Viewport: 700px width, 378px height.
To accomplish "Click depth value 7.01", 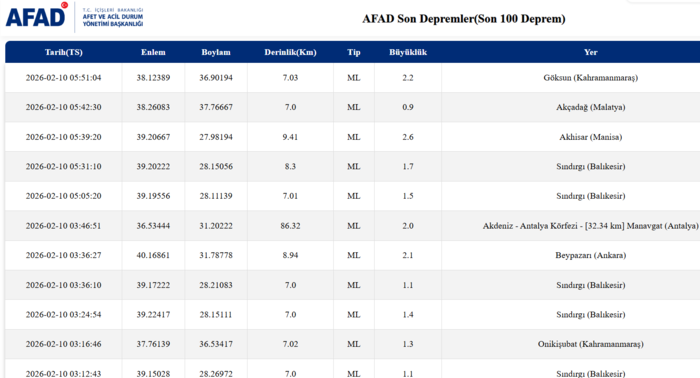I will coord(290,196).
